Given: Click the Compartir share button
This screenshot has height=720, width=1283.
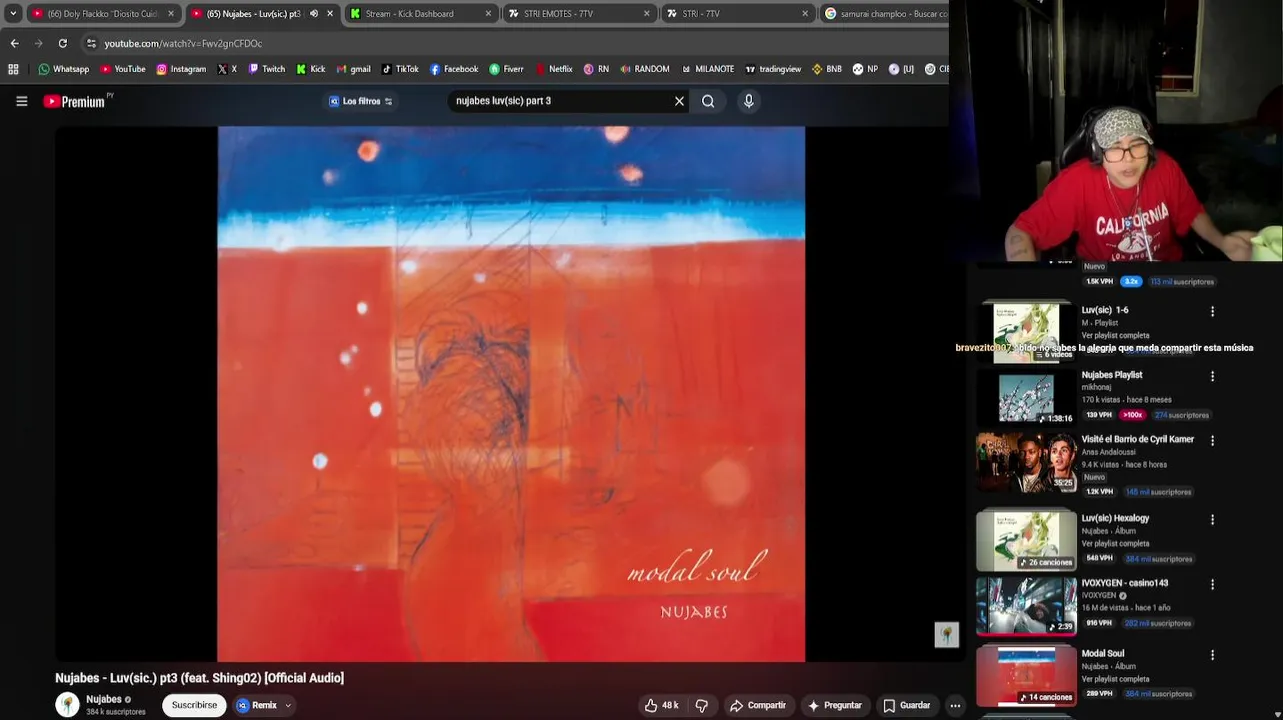Looking at the screenshot, I should click(758, 705).
